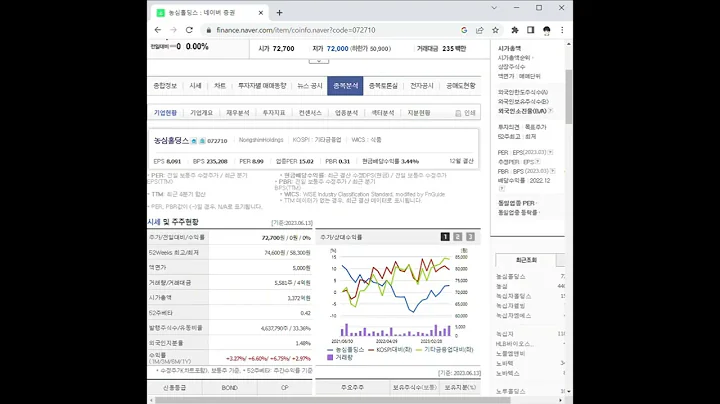Click the BOND column header
This screenshot has width=720, height=404.
point(230,388)
